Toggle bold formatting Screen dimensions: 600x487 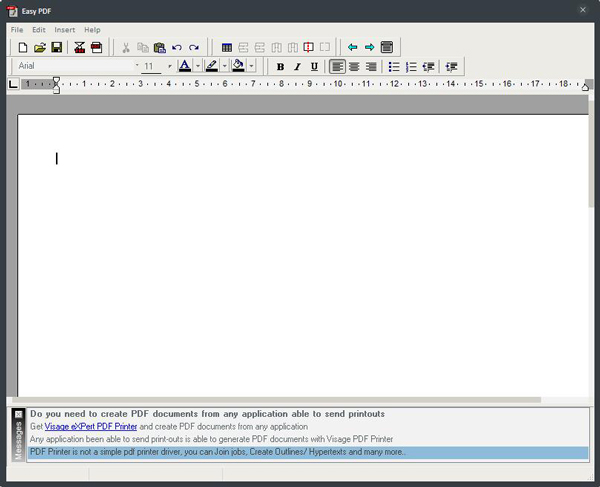(x=280, y=67)
